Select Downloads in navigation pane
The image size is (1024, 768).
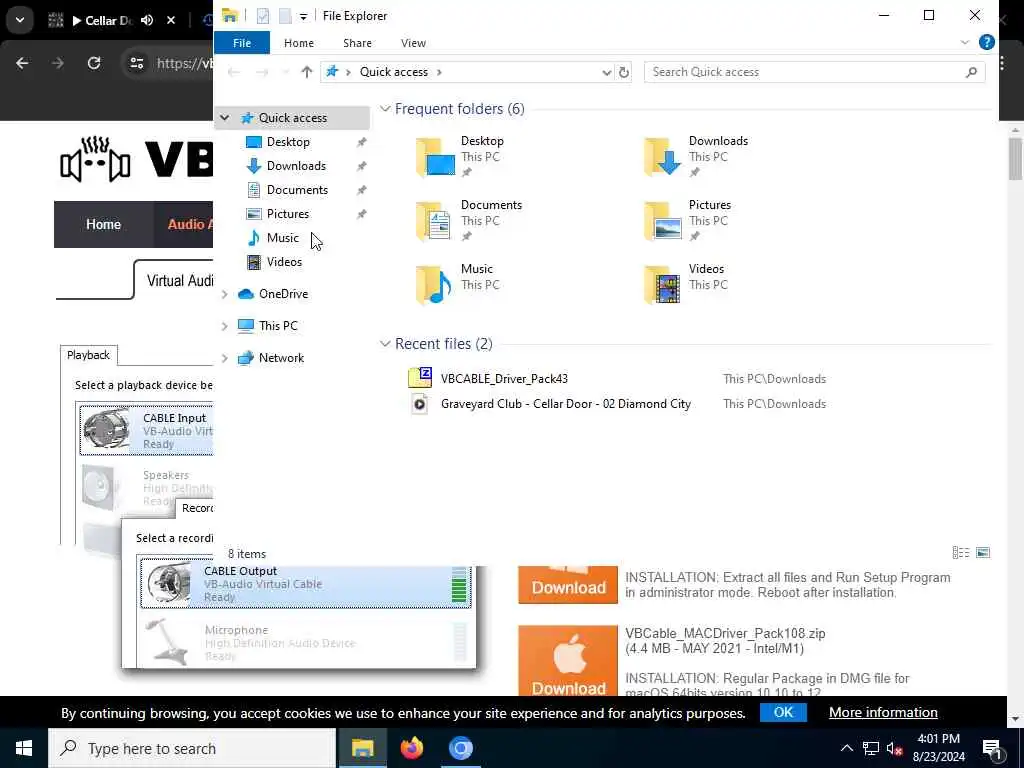[296, 166]
